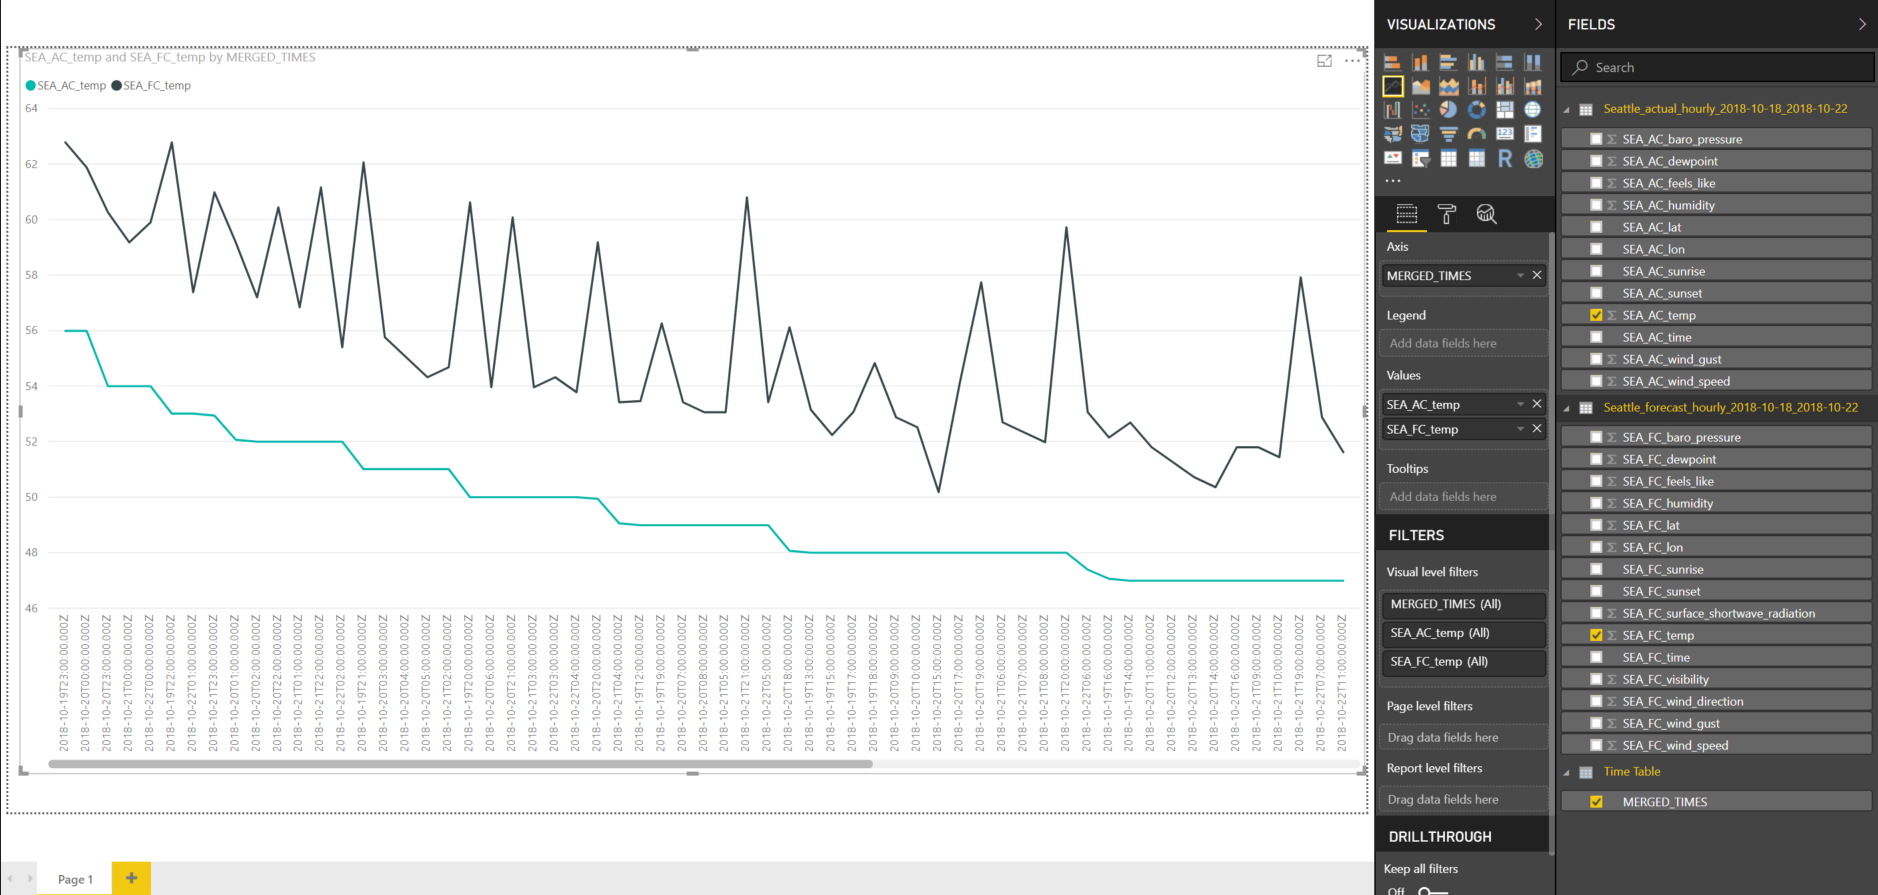Check the SEA_AC_humidity field
The height and width of the screenshot is (895, 1878).
(1596, 205)
